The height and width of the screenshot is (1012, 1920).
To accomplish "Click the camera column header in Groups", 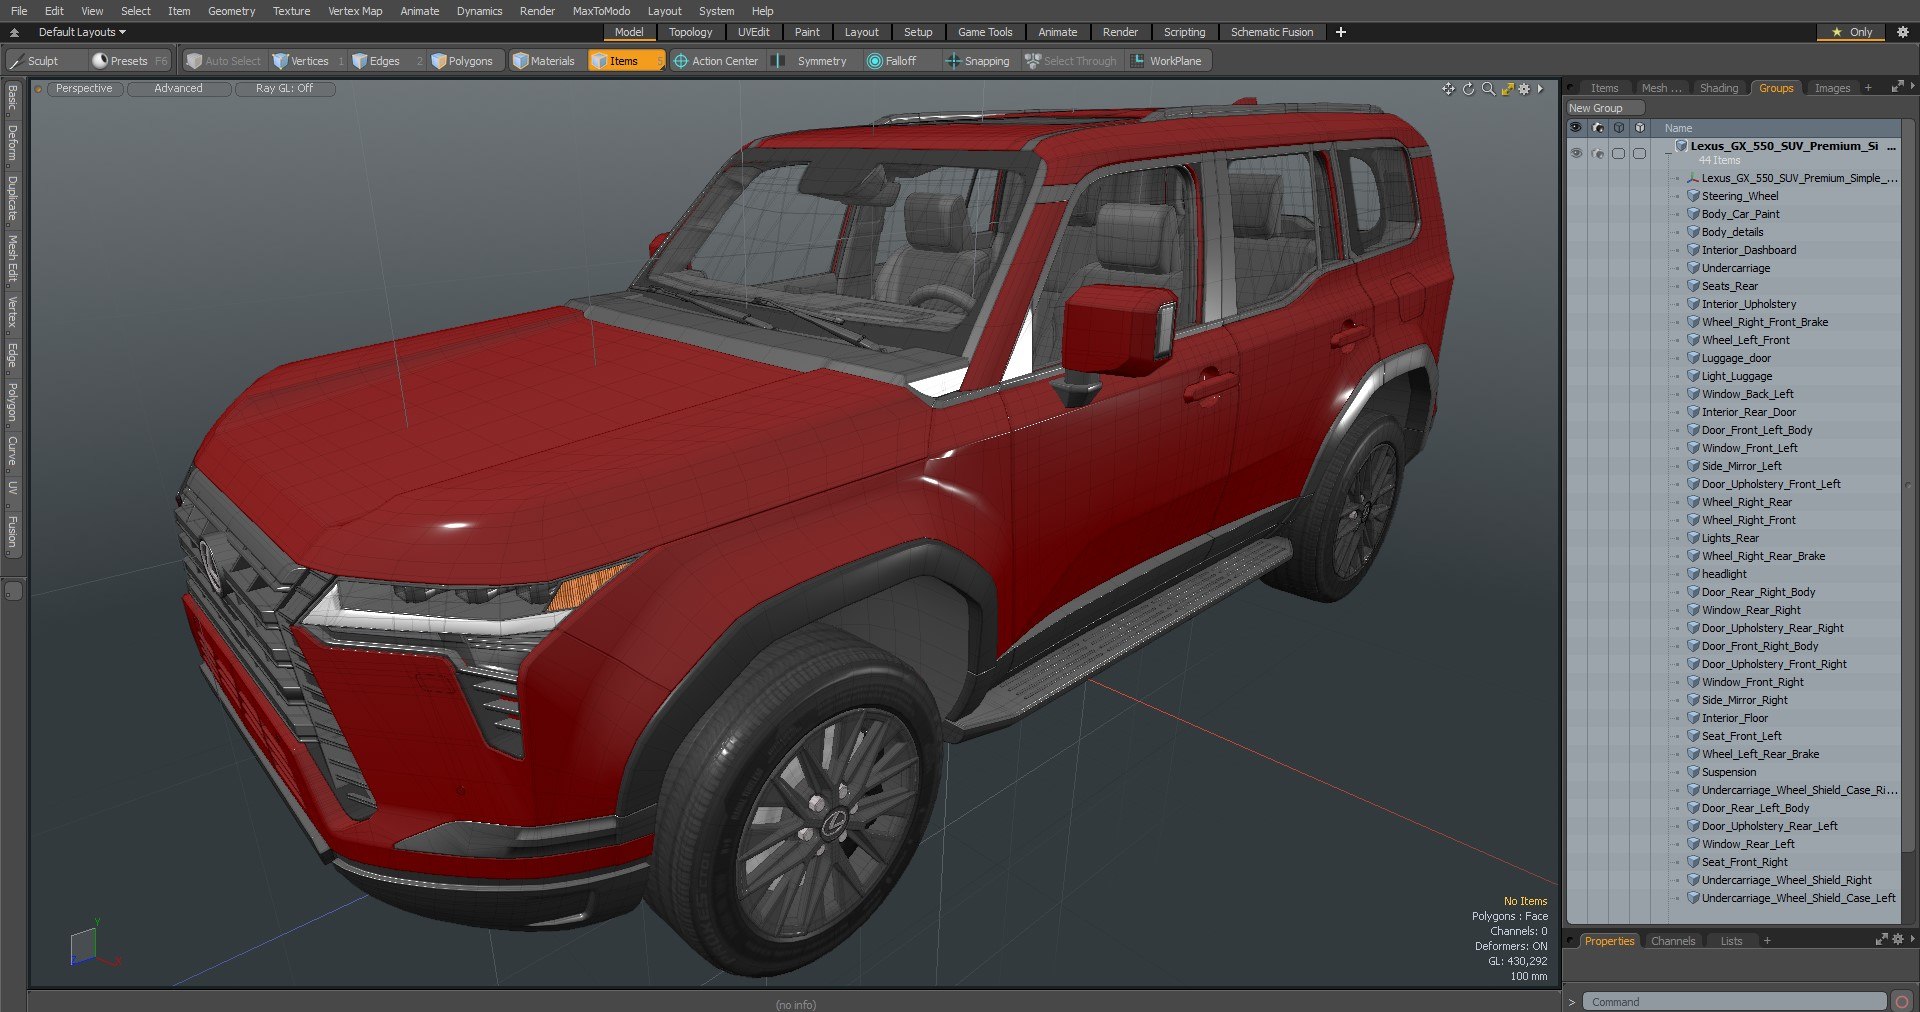I will pos(1597,128).
